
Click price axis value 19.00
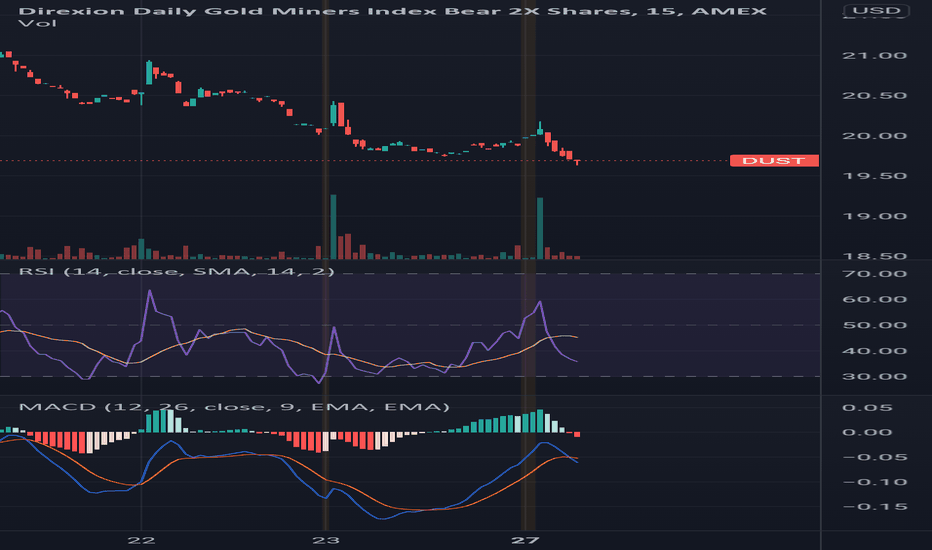click(x=874, y=216)
